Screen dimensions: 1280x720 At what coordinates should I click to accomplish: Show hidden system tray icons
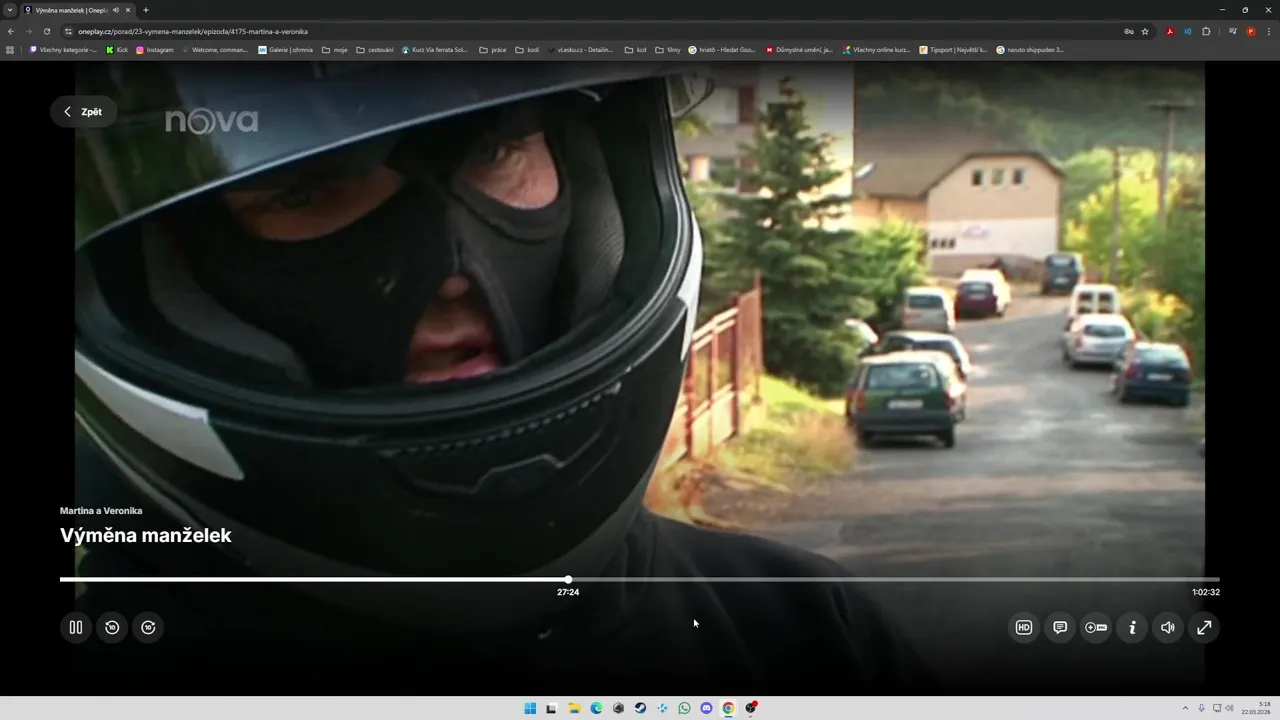(x=1185, y=708)
